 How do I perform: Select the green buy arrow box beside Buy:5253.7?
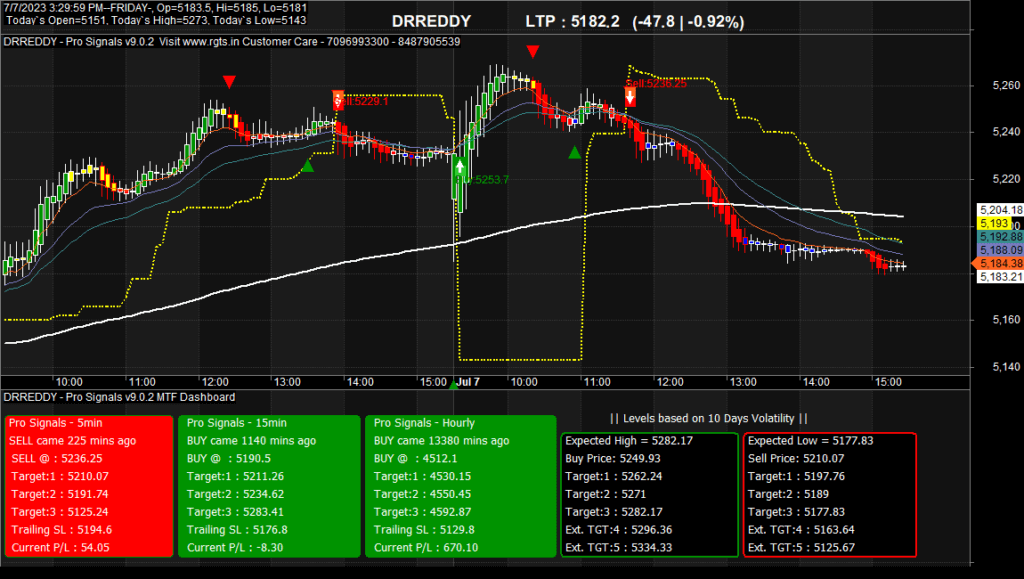[x=460, y=166]
